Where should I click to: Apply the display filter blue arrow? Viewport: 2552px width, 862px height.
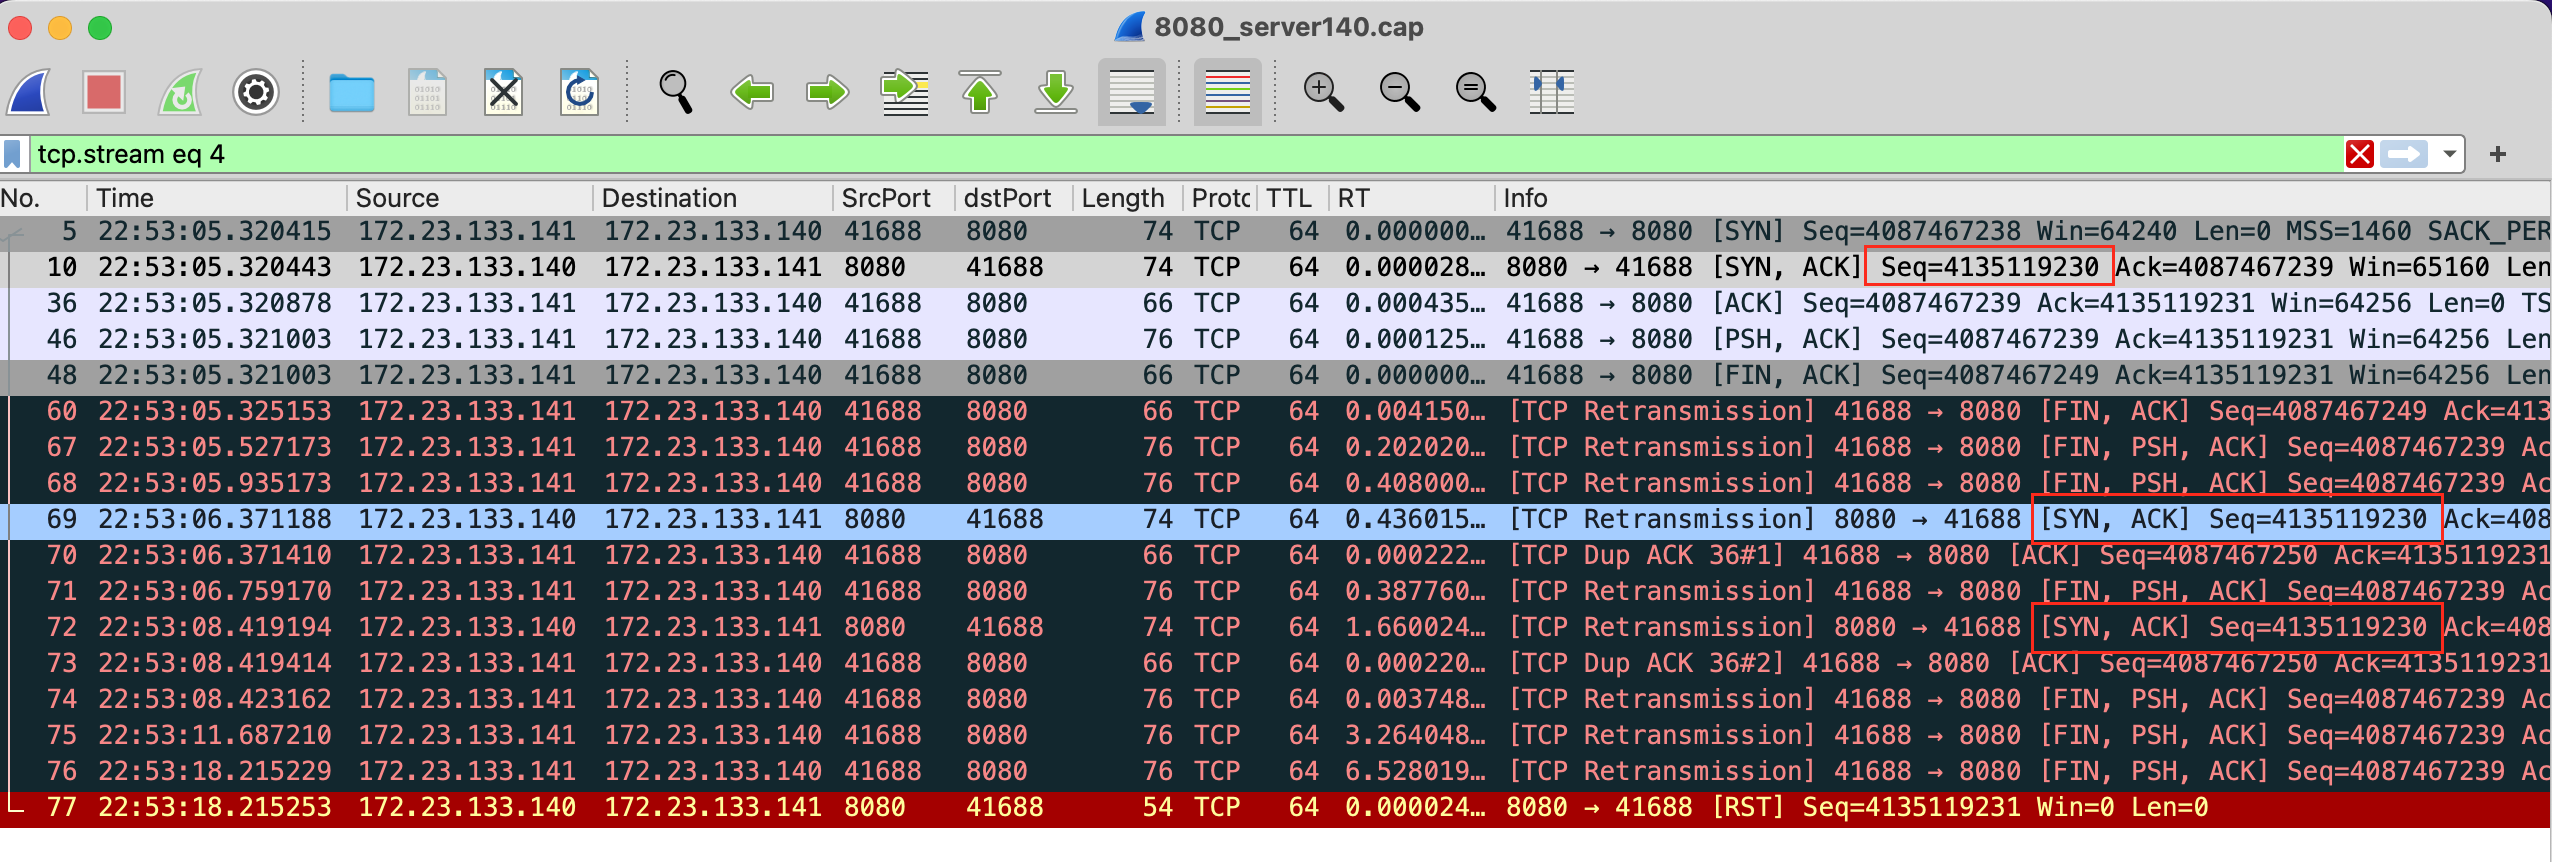tap(2404, 154)
